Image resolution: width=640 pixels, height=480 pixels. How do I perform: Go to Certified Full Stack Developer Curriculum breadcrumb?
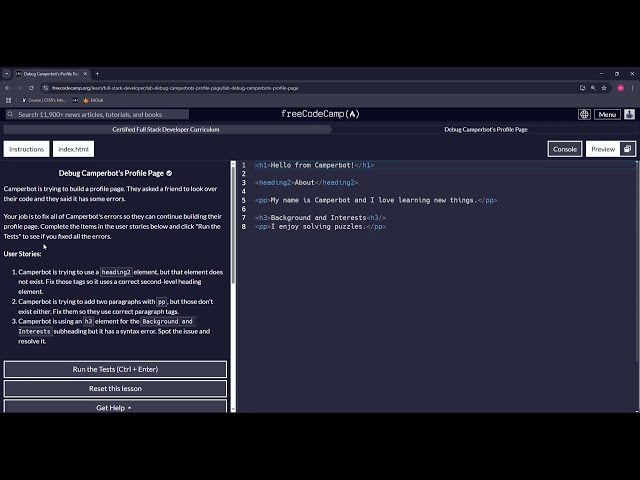(166, 129)
